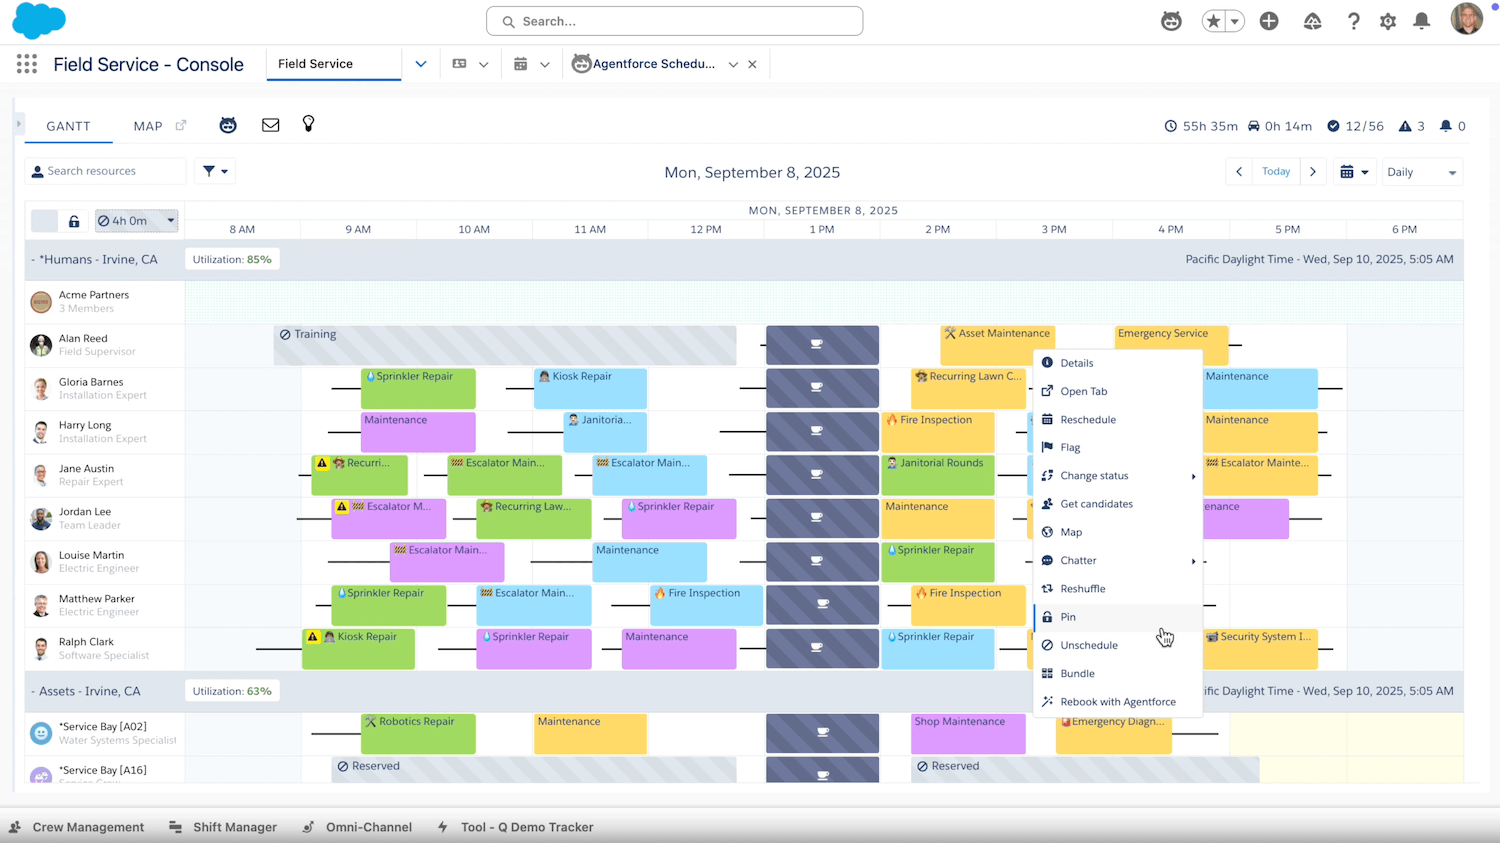This screenshot has width=1500, height=843.
Task: Toggle the Gantt lock icon
Action: coord(74,221)
